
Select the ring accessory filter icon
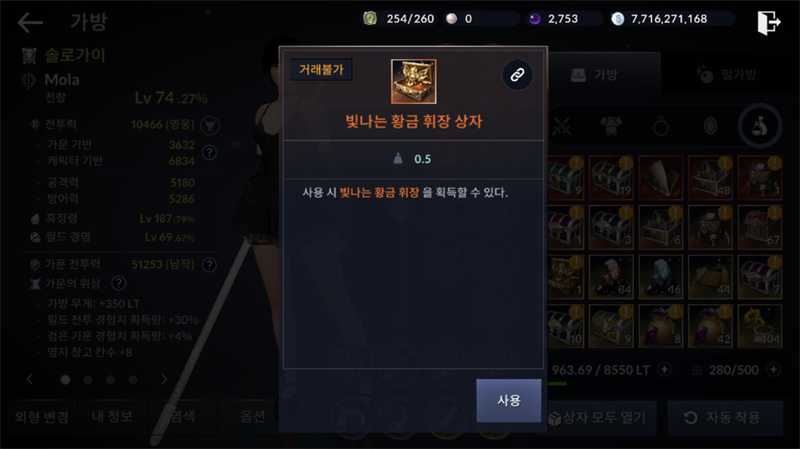660,126
